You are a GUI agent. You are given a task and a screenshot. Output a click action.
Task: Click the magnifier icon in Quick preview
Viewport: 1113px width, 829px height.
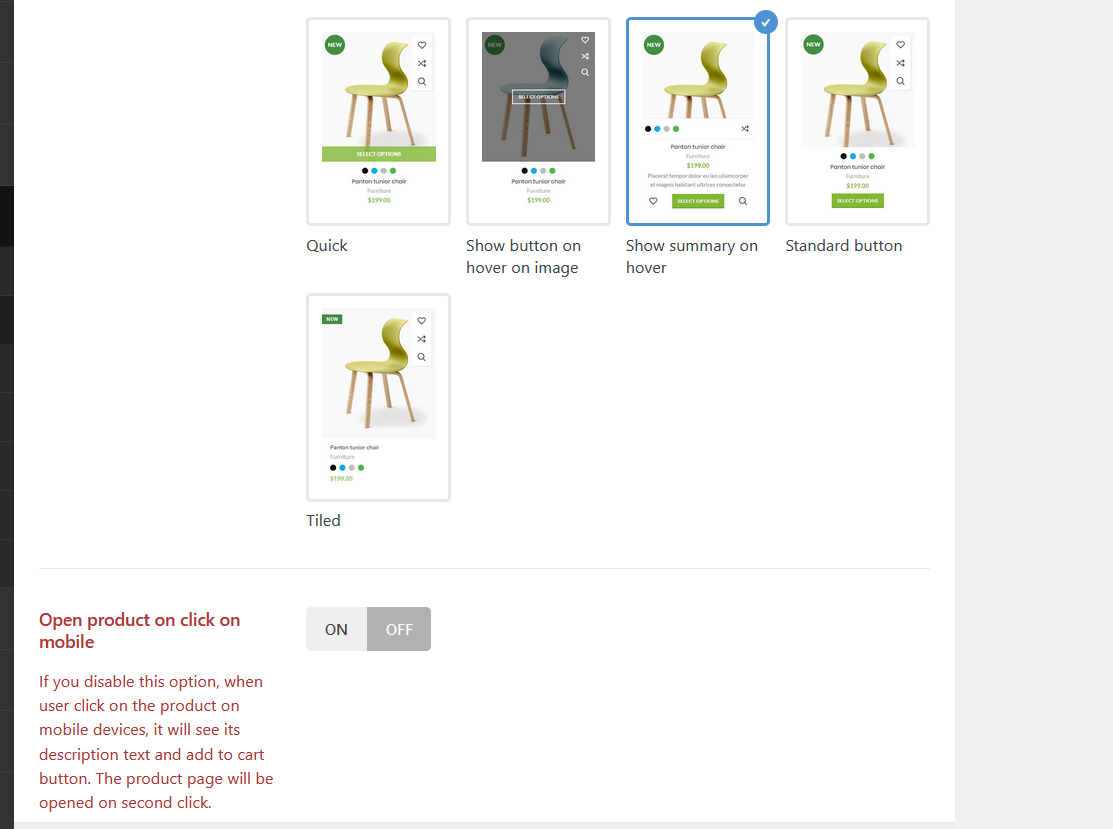coord(422,82)
